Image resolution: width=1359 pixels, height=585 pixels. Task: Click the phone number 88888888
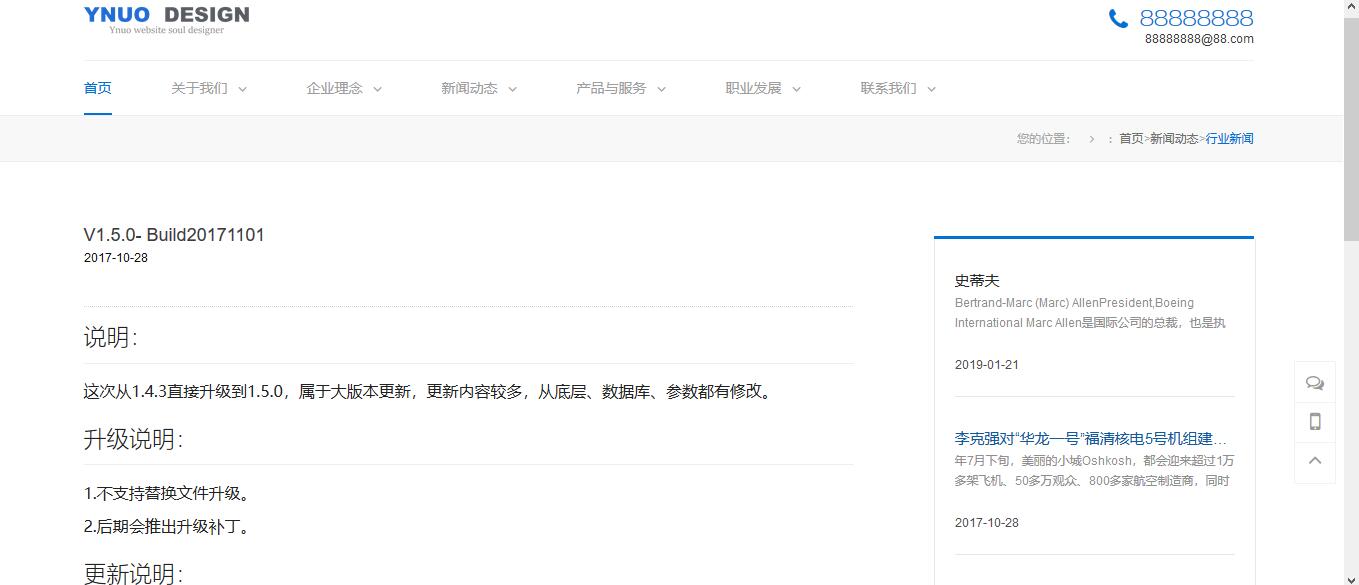coord(1196,18)
